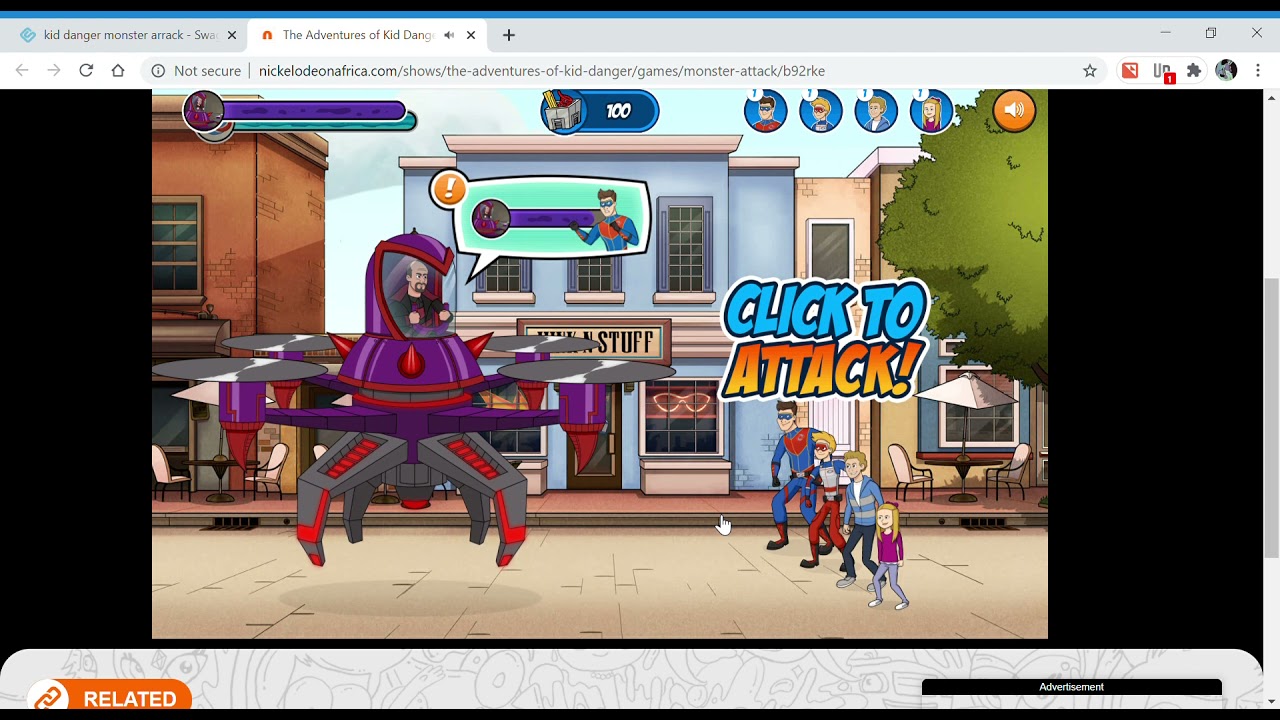Image resolution: width=1280 pixels, height=720 pixels.
Task: Open the extension with red badge 1
Action: click(x=1162, y=72)
